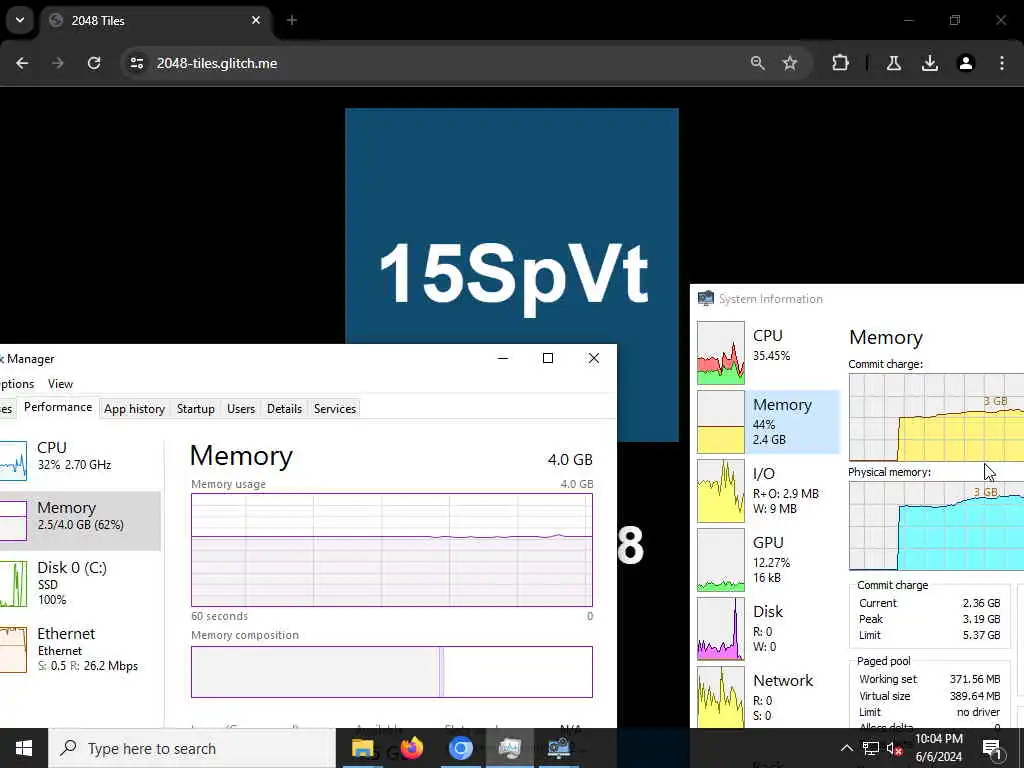This screenshot has height=768, width=1024.
Task: Click the System Information window icon
Action: [706, 298]
